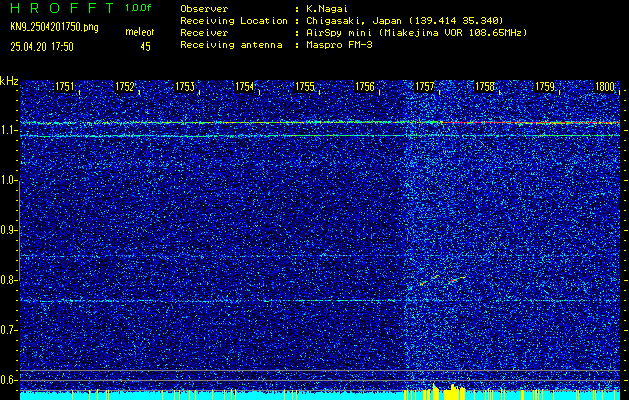Screen dimensions: 629x400
Task: Click the 1752 time marker
Action: click(124, 86)
